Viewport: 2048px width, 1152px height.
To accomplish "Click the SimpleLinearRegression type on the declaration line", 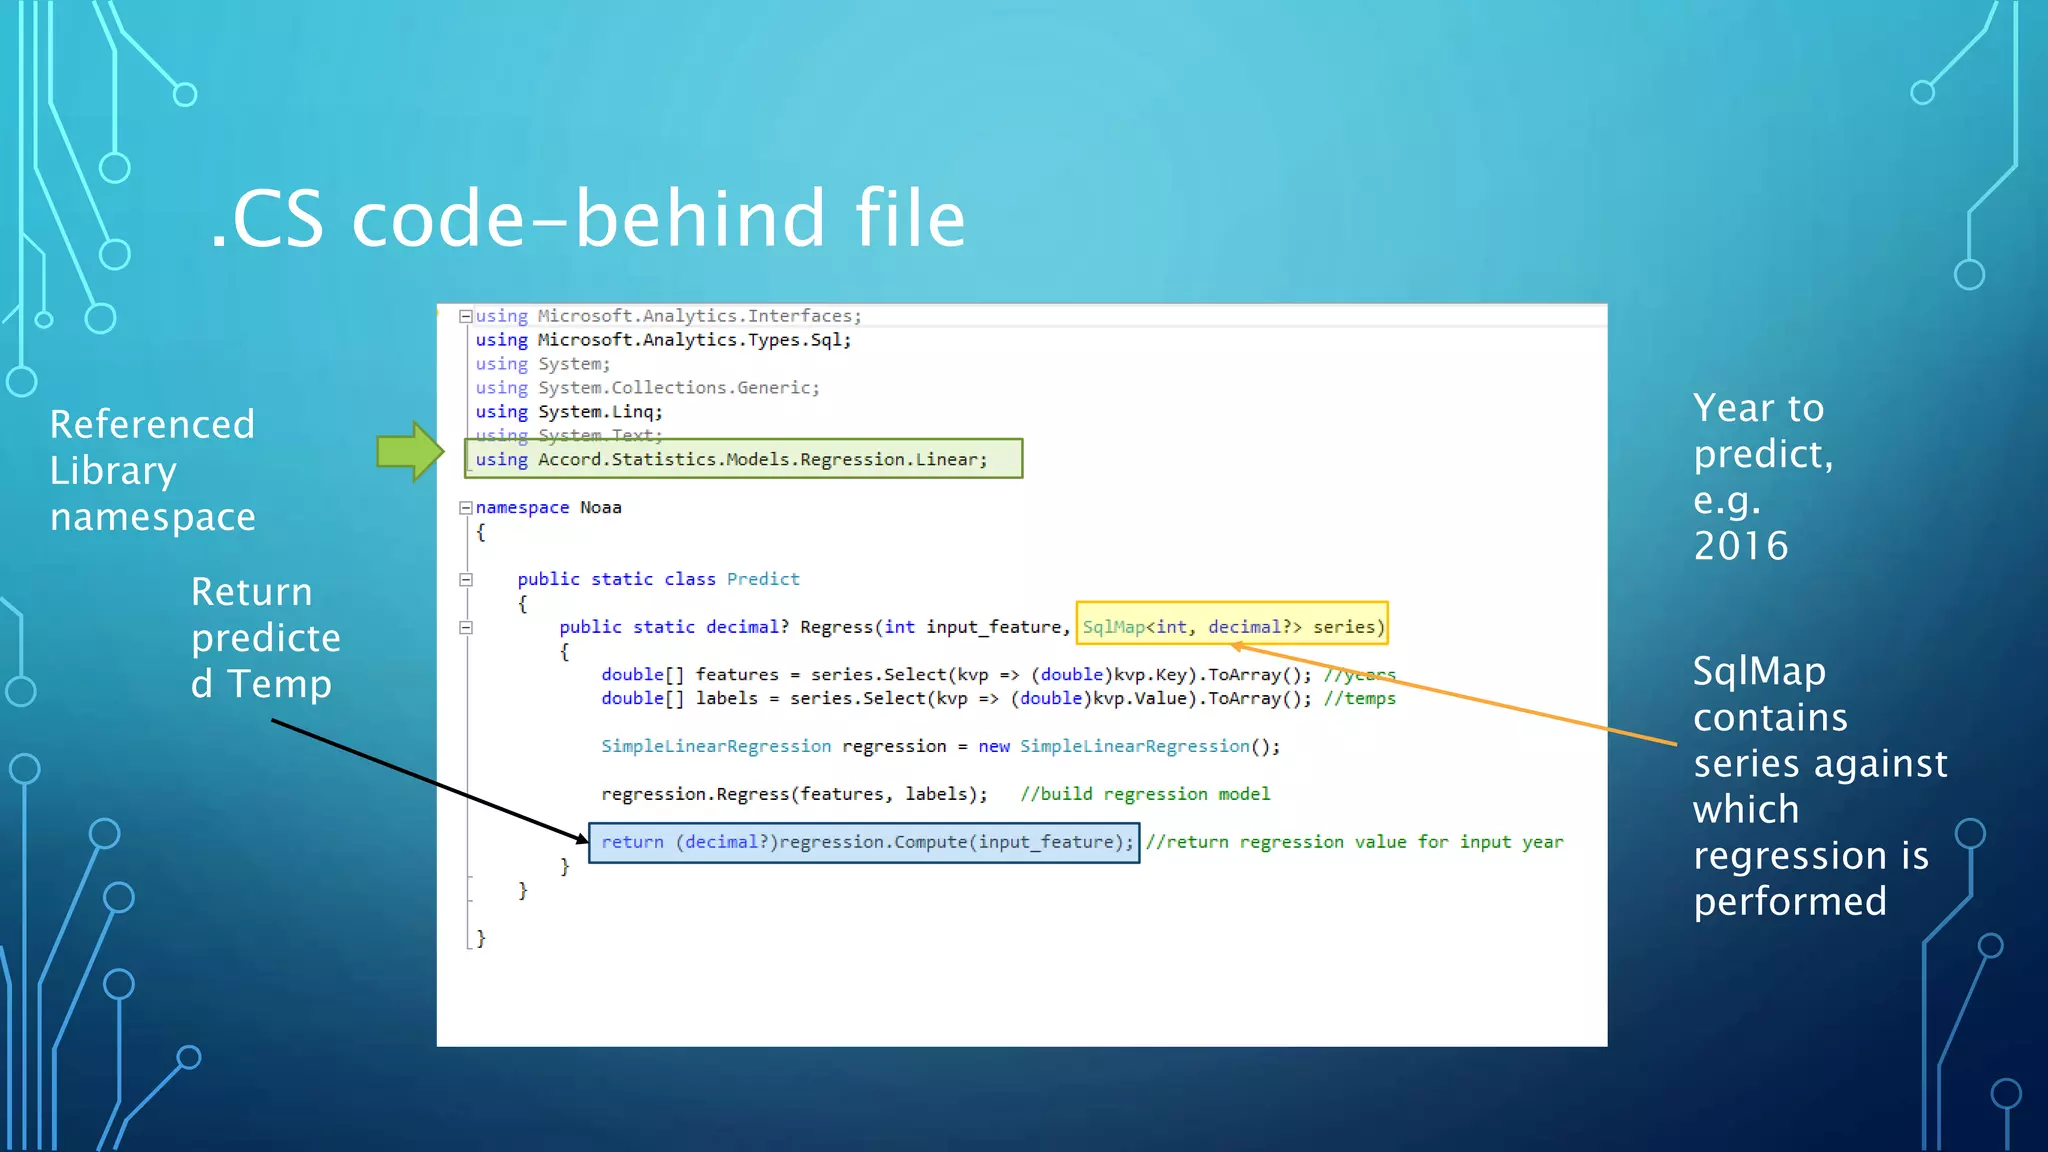I will pyautogui.click(x=715, y=746).
